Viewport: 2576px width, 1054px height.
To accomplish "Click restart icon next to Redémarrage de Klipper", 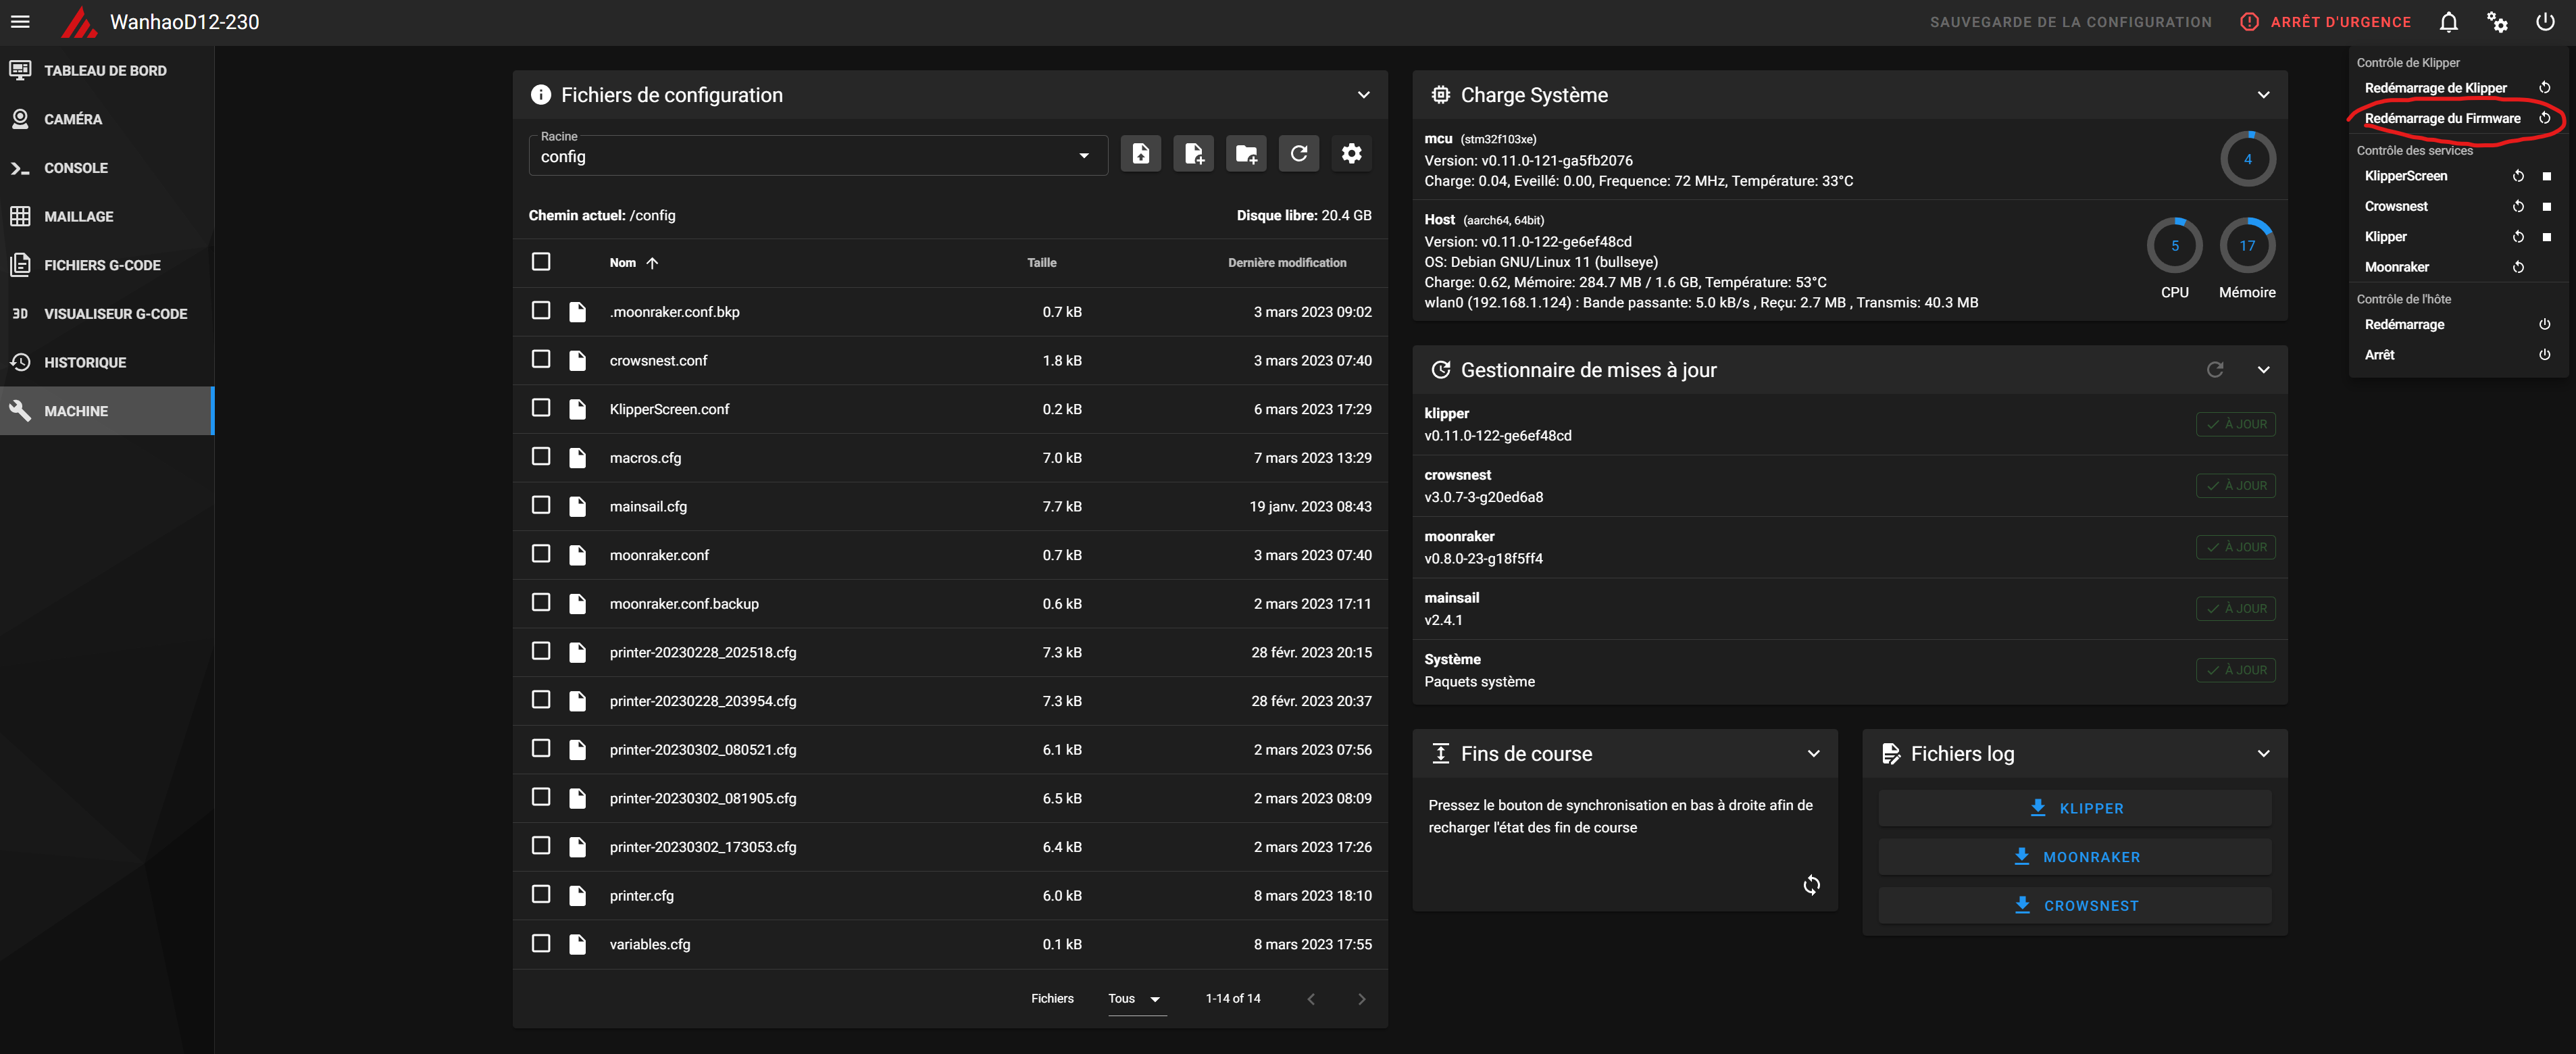I will tap(2544, 88).
